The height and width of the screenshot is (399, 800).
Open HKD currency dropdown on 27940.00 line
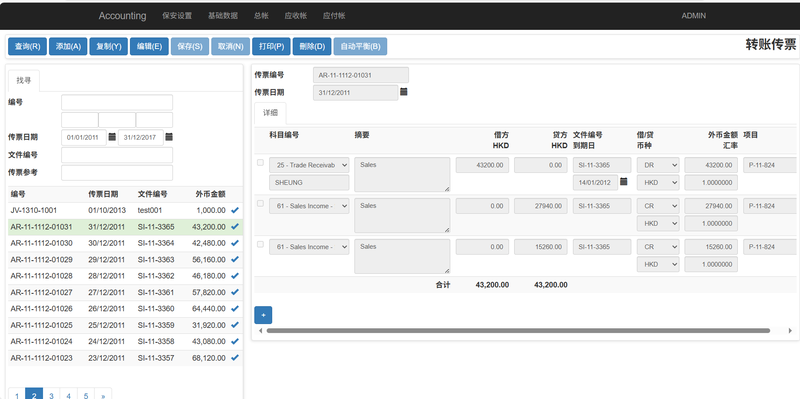[x=658, y=223]
